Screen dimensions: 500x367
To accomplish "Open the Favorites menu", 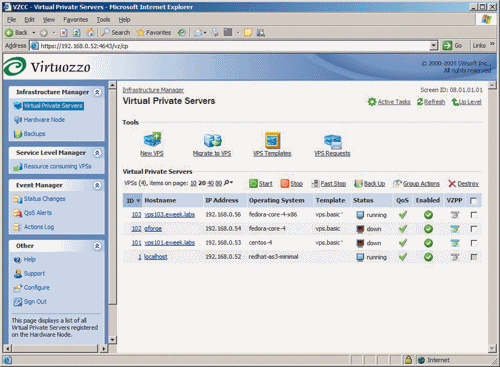I will 76,20.
